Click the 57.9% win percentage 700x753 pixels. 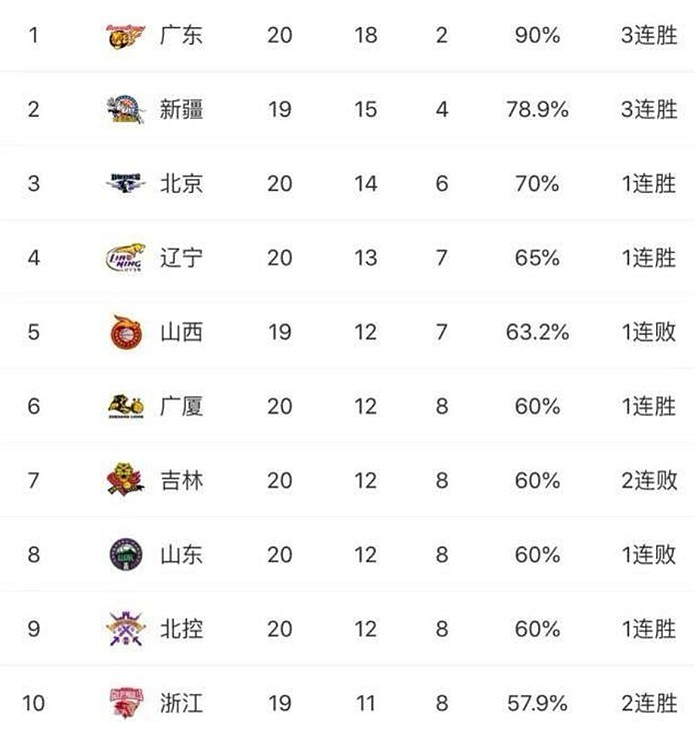tap(537, 702)
